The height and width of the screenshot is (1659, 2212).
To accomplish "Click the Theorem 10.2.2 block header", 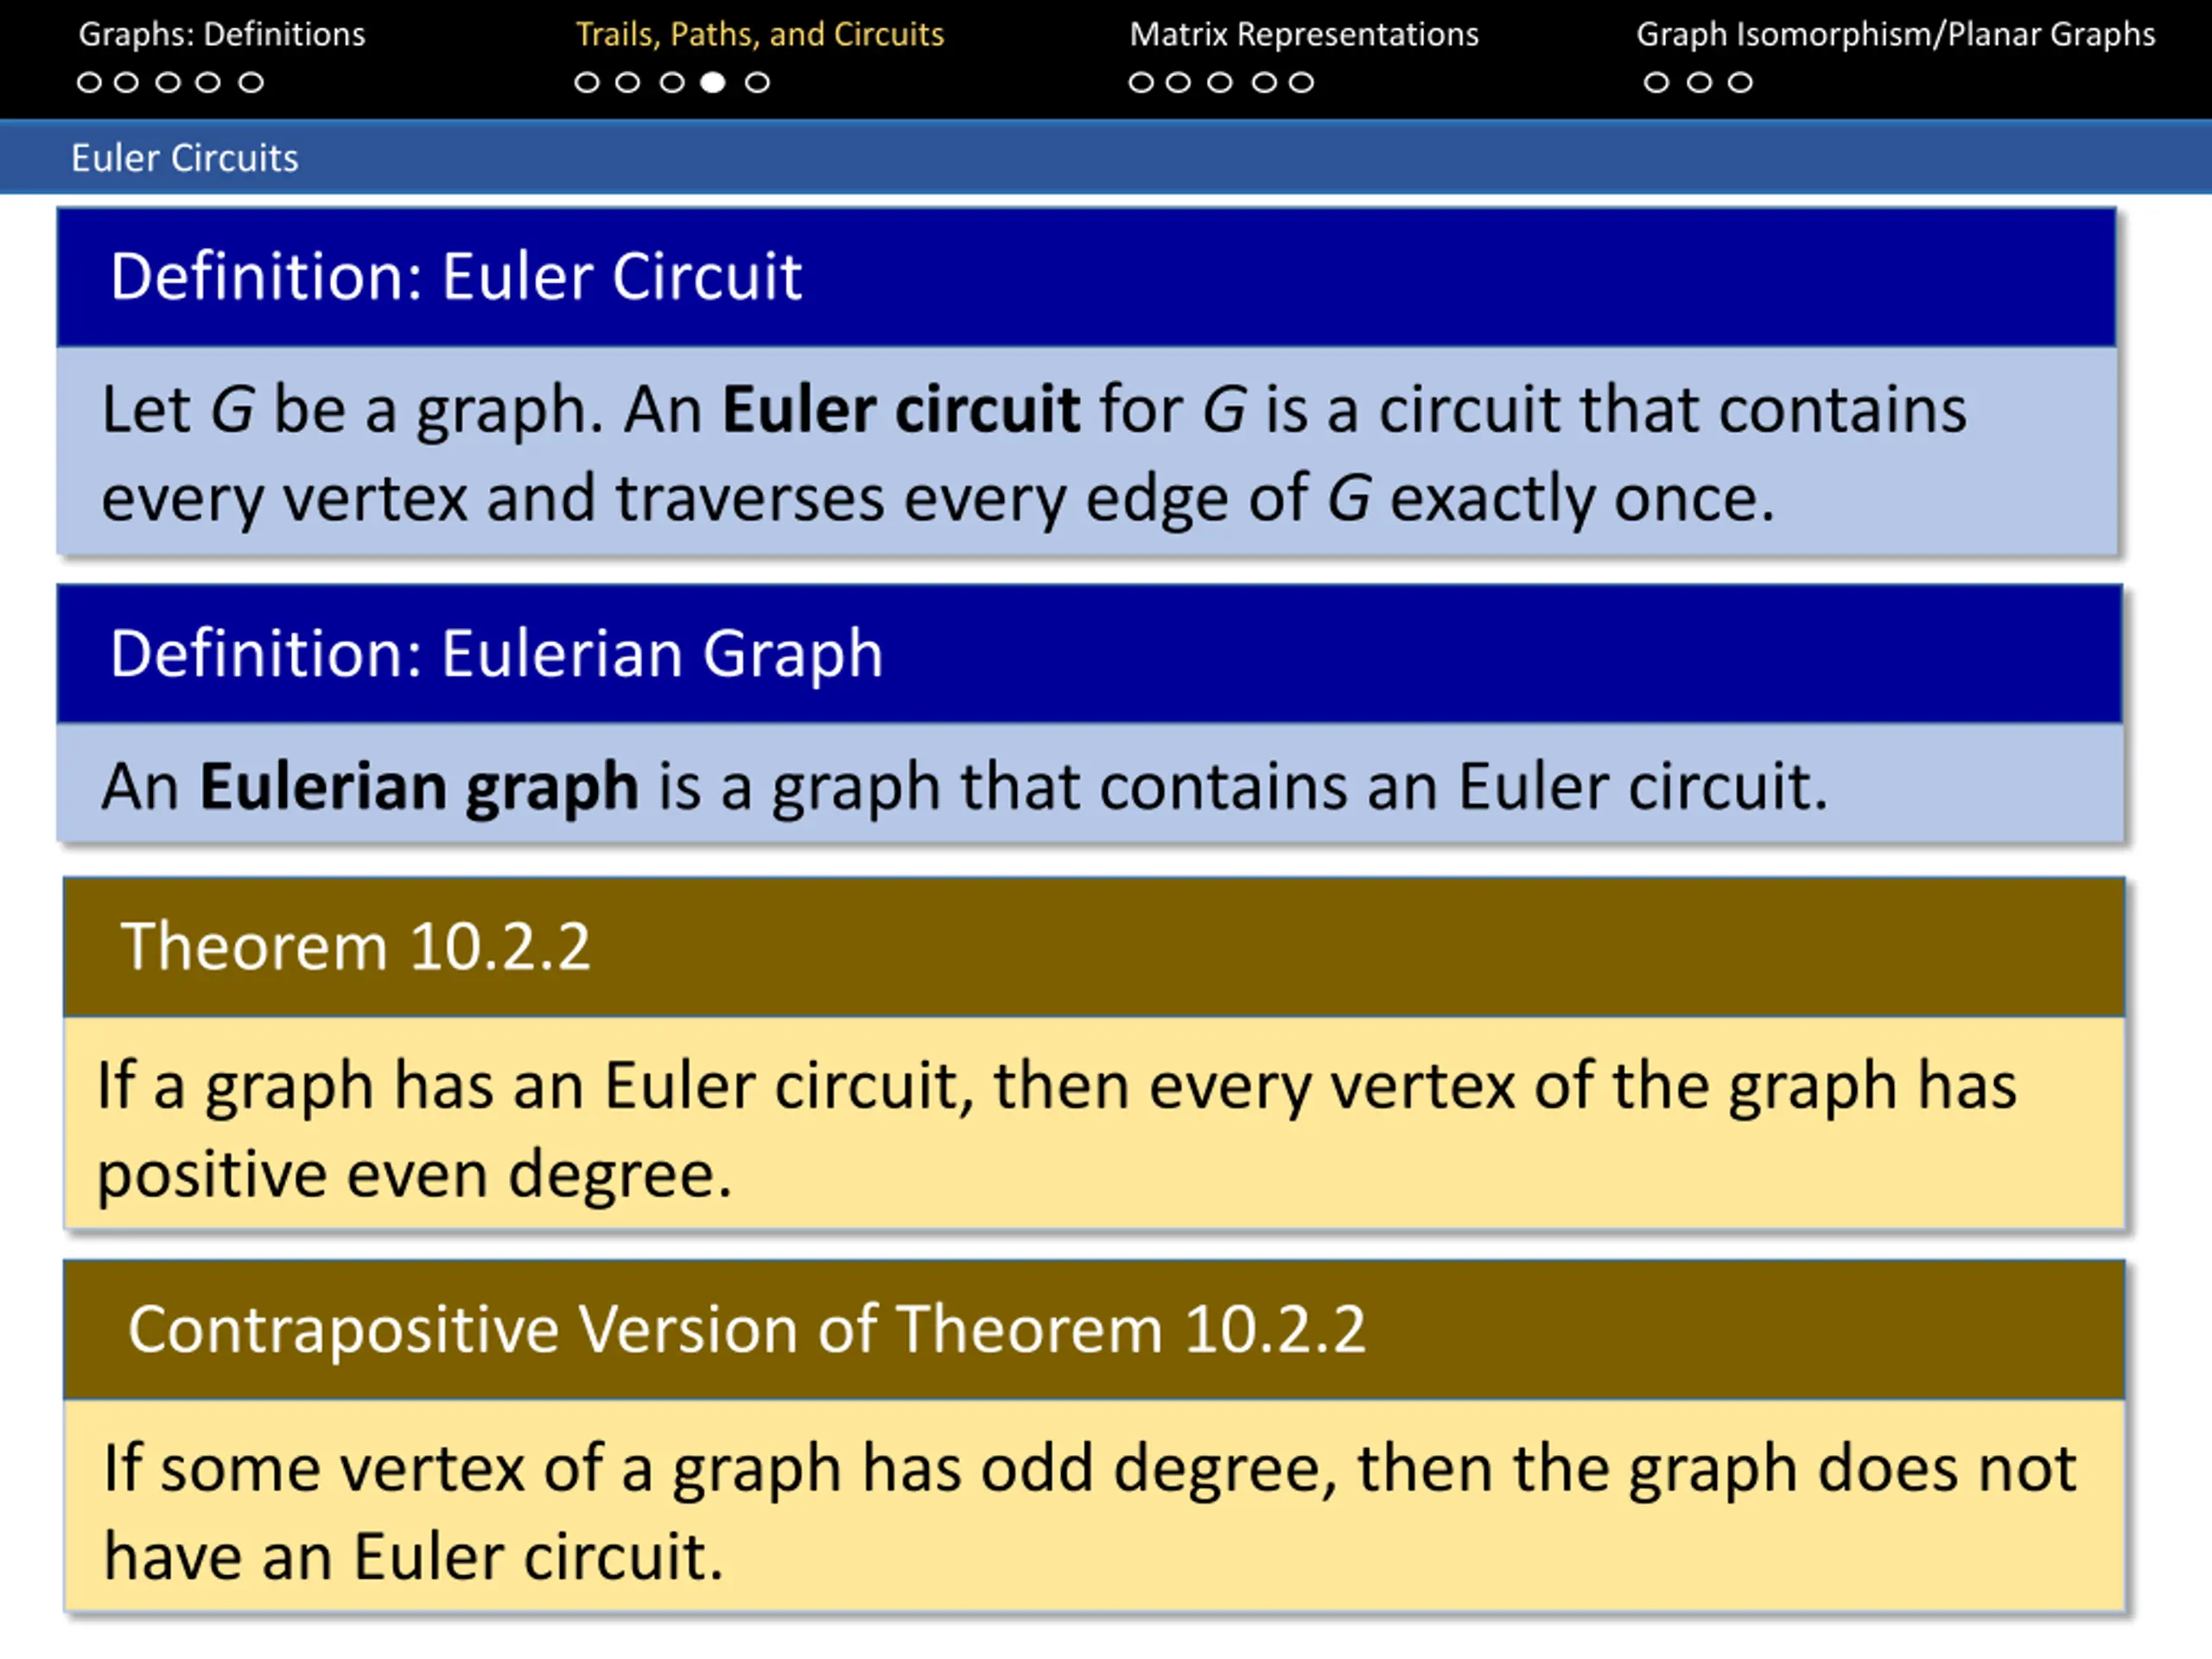I will pos(1094,947).
